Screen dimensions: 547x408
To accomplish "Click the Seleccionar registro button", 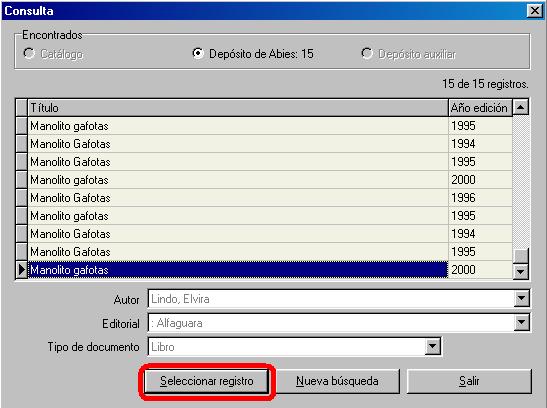I will [x=207, y=381].
